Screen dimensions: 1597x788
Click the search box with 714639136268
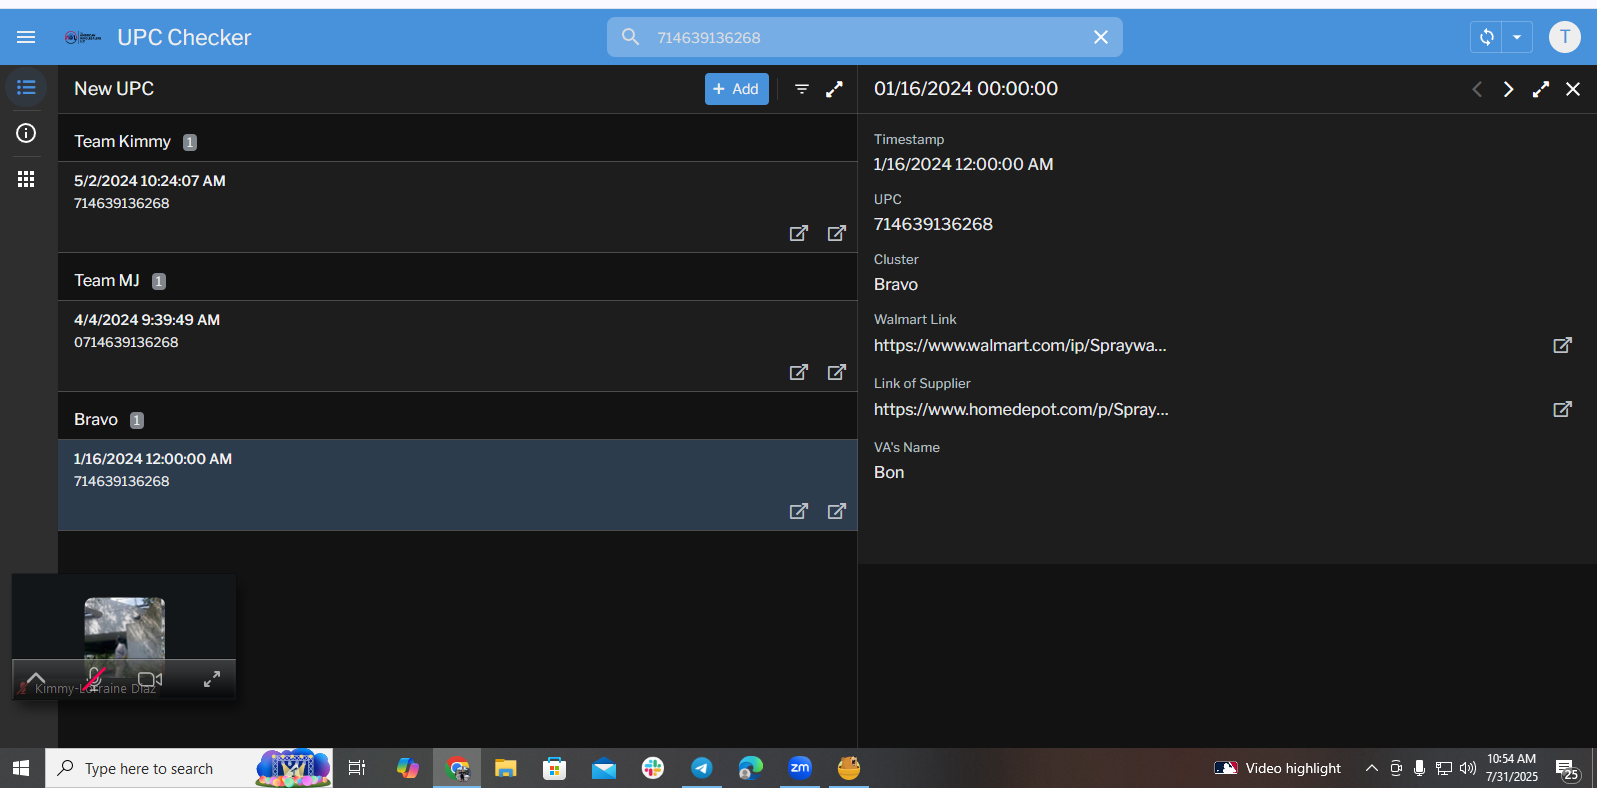[x=860, y=37]
